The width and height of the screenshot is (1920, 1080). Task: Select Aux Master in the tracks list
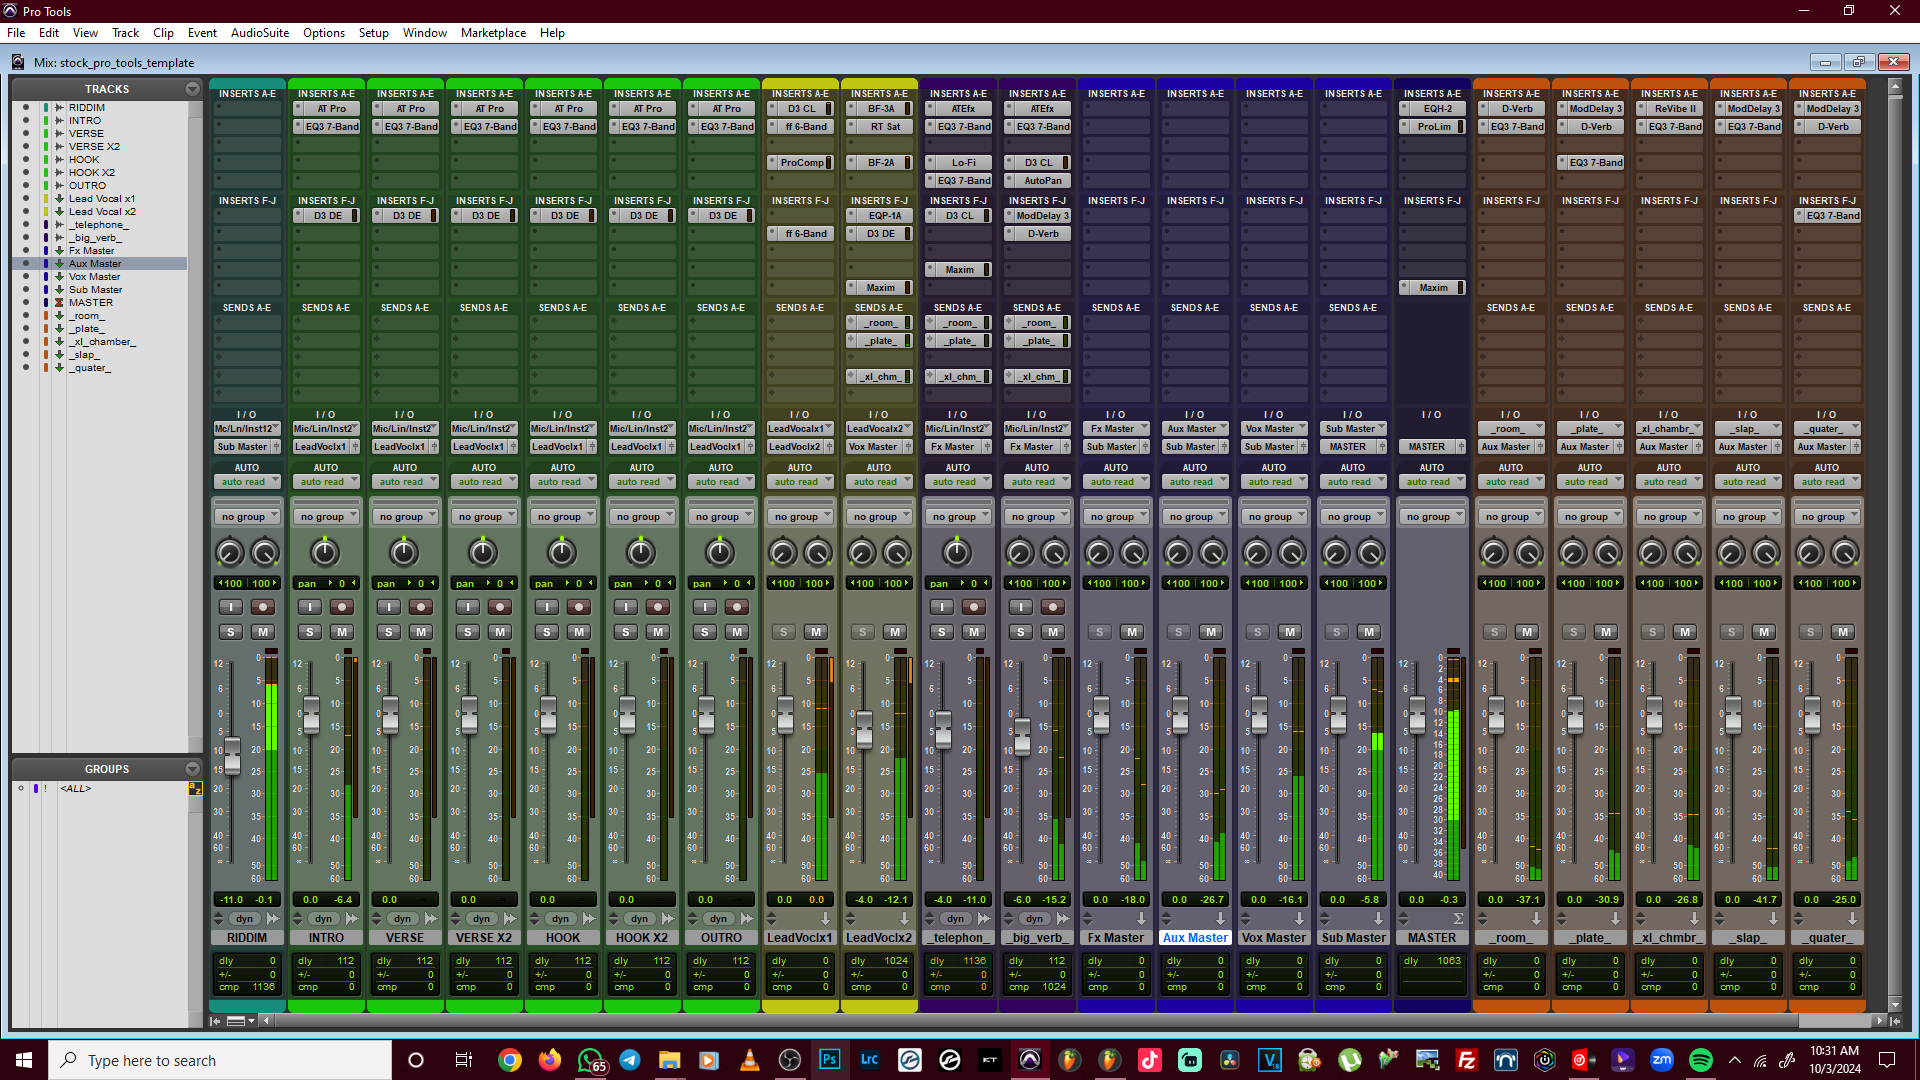[x=95, y=264]
